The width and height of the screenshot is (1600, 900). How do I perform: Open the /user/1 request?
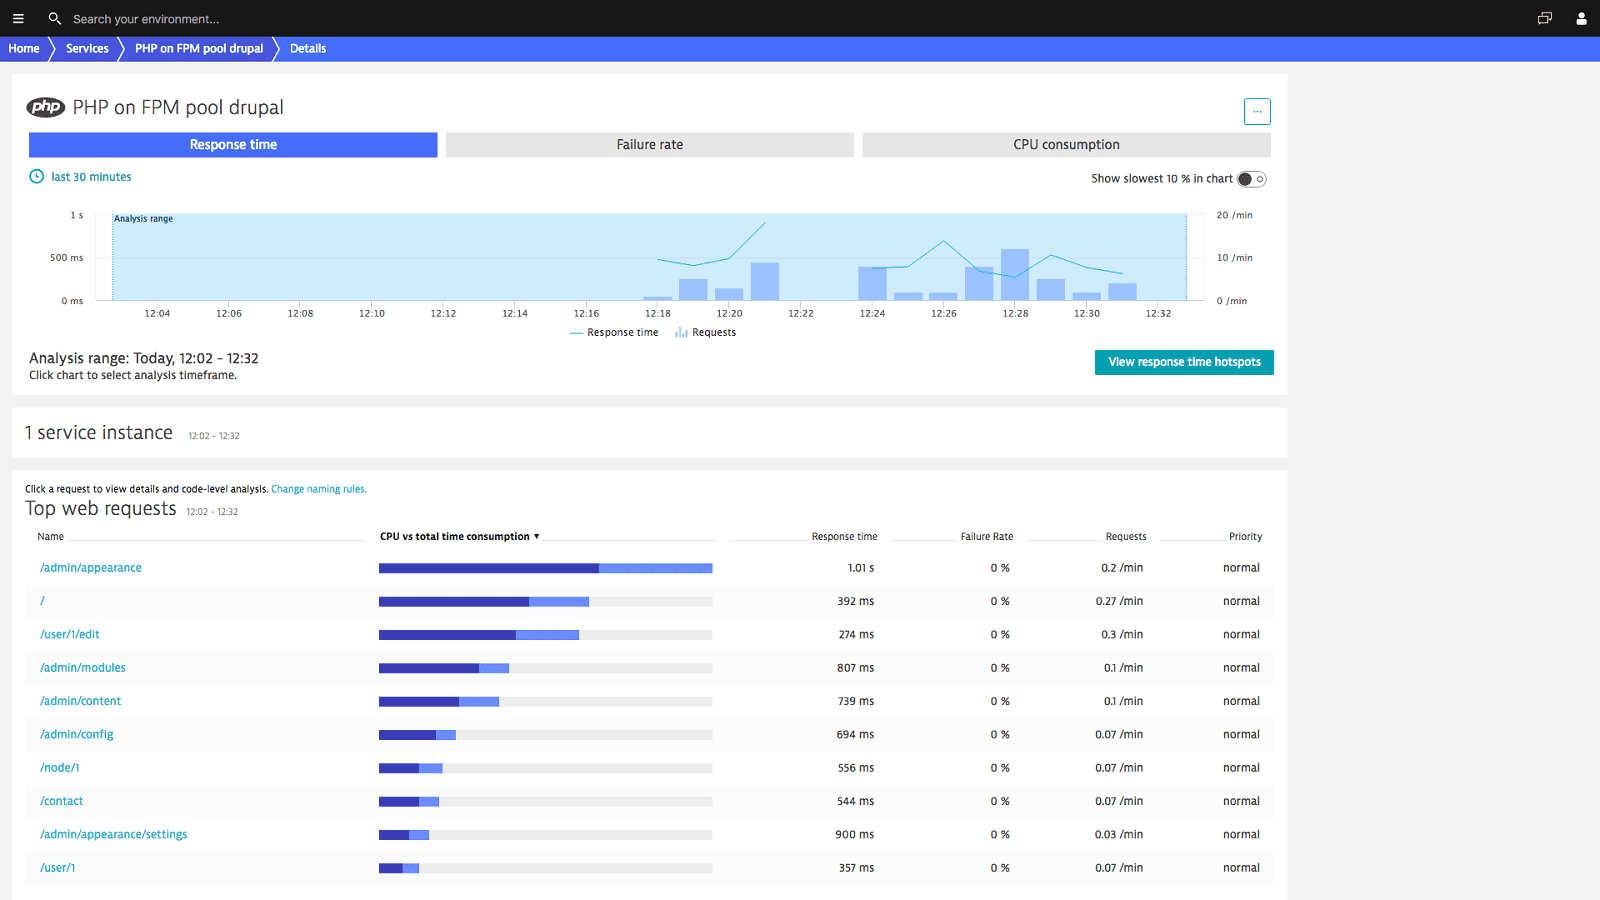(58, 868)
